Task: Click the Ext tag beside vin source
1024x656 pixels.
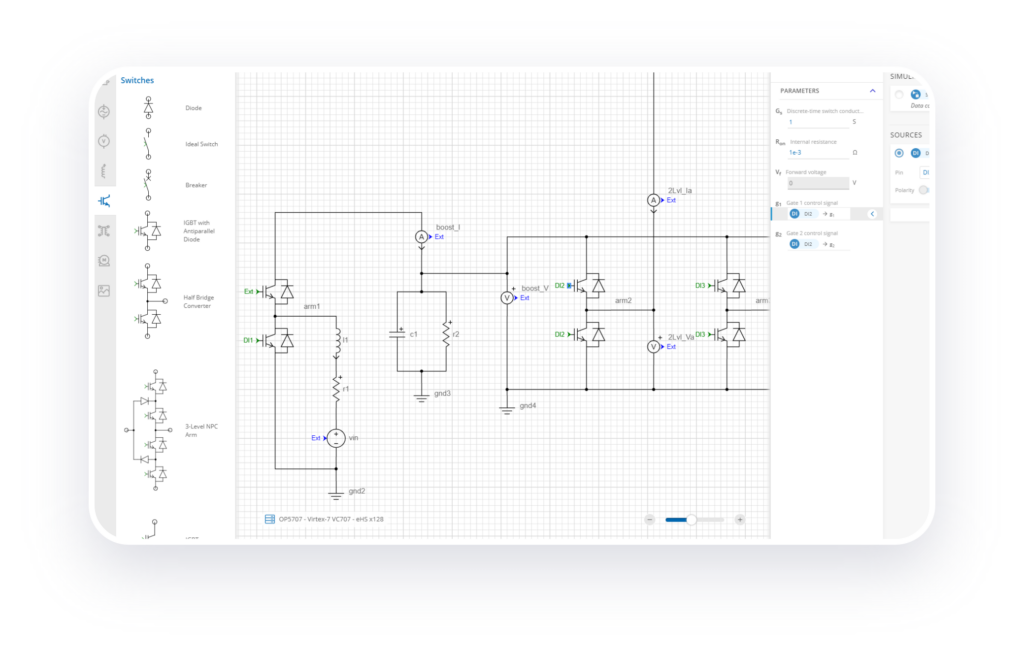Action: [315, 438]
